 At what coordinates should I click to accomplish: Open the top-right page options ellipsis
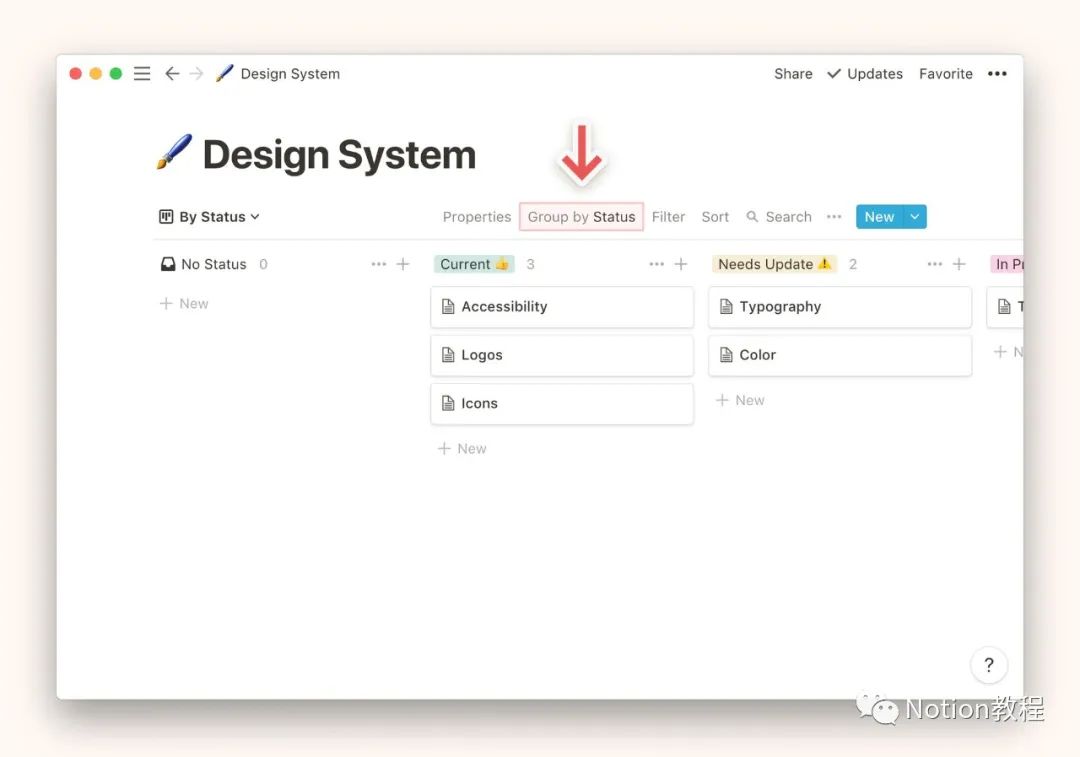997,74
